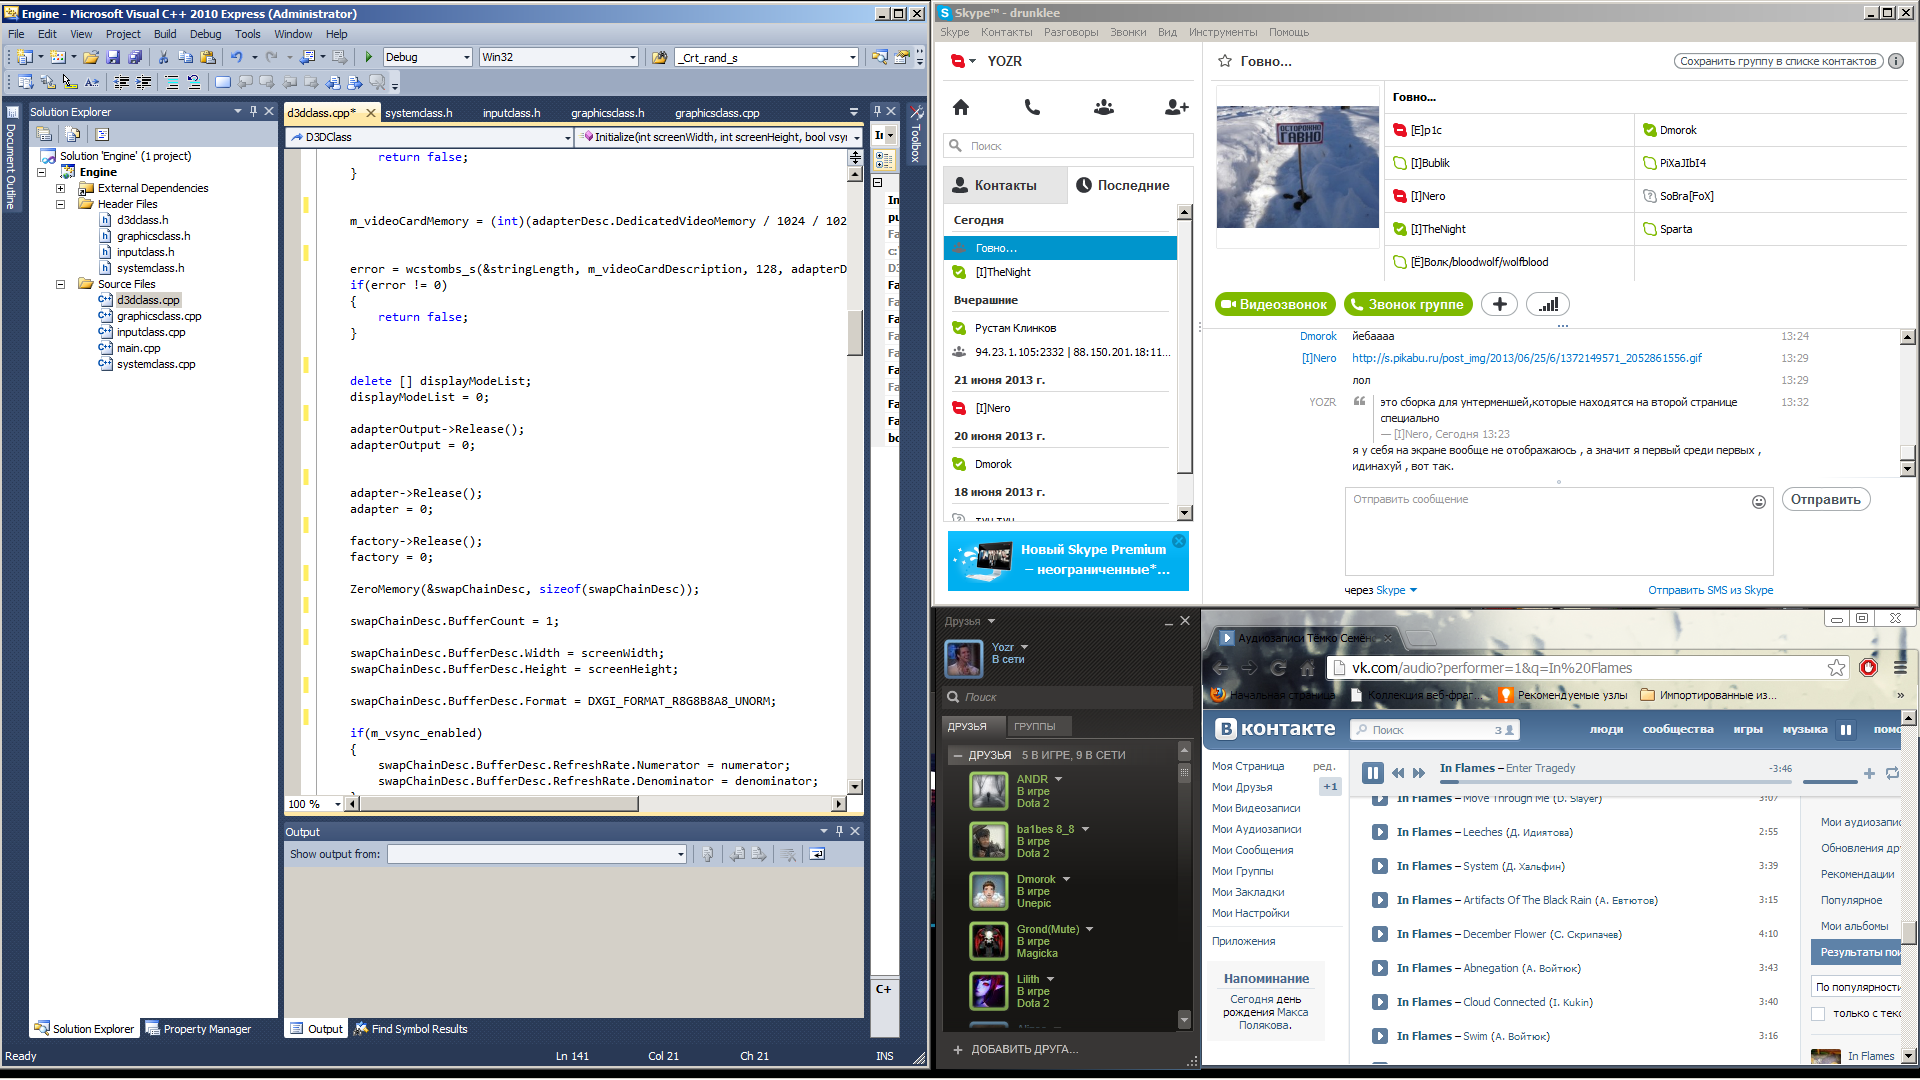
Task: Click the Cut scissors icon in toolbar
Action: (164, 57)
